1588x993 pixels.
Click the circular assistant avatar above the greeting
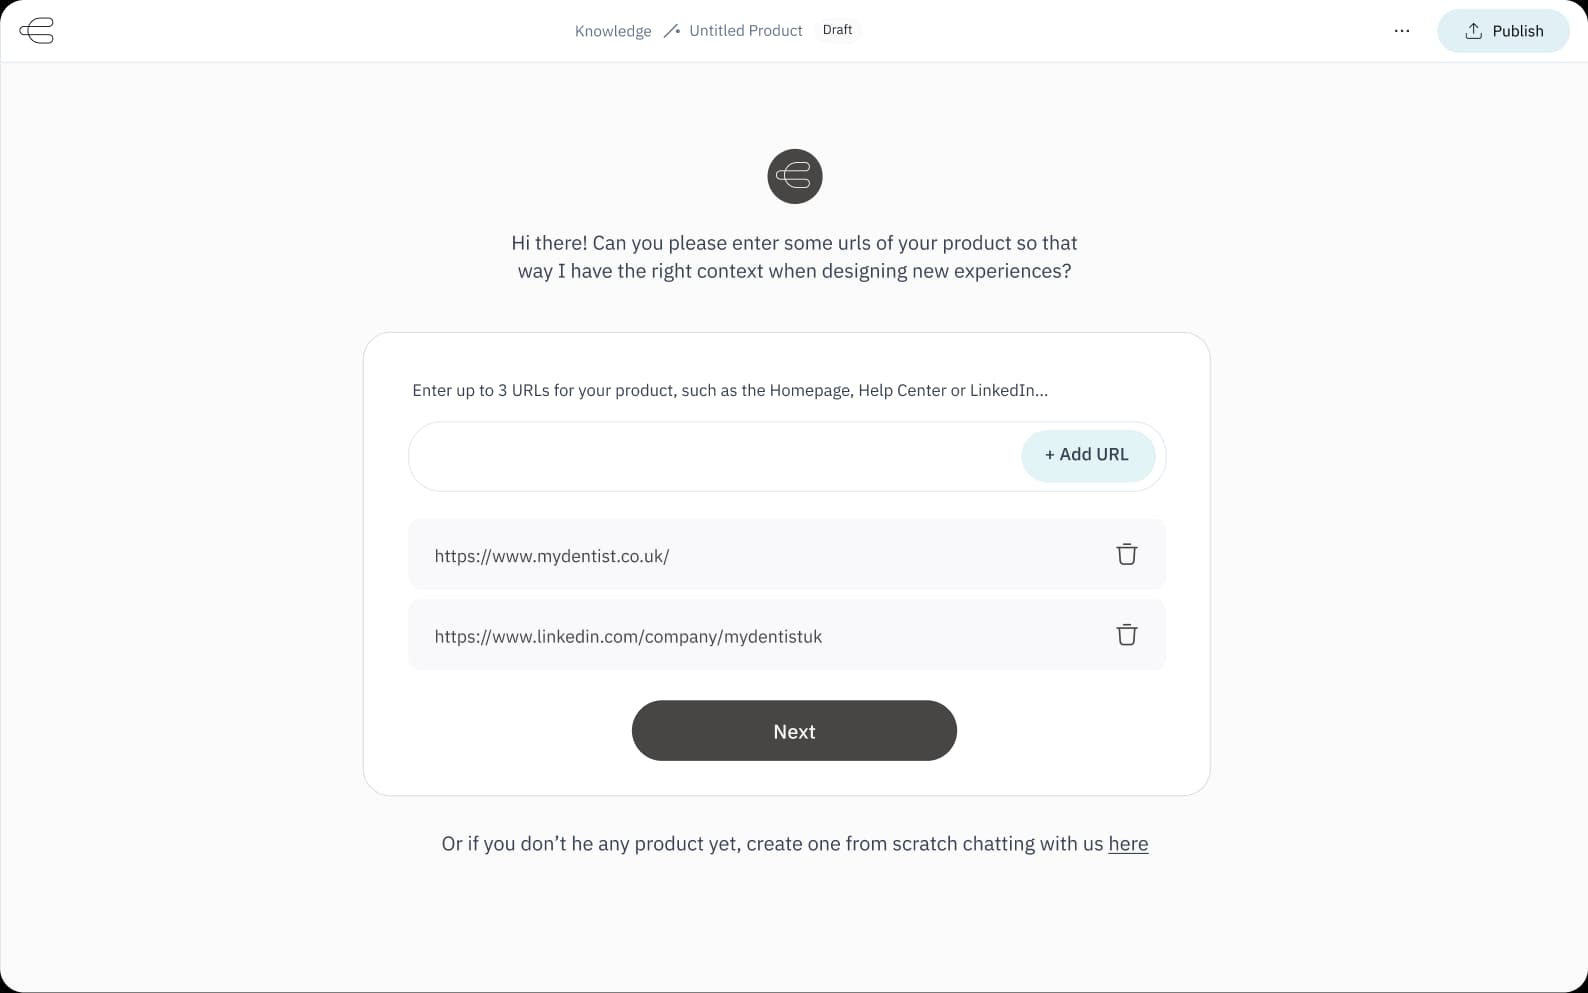pos(794,176)
